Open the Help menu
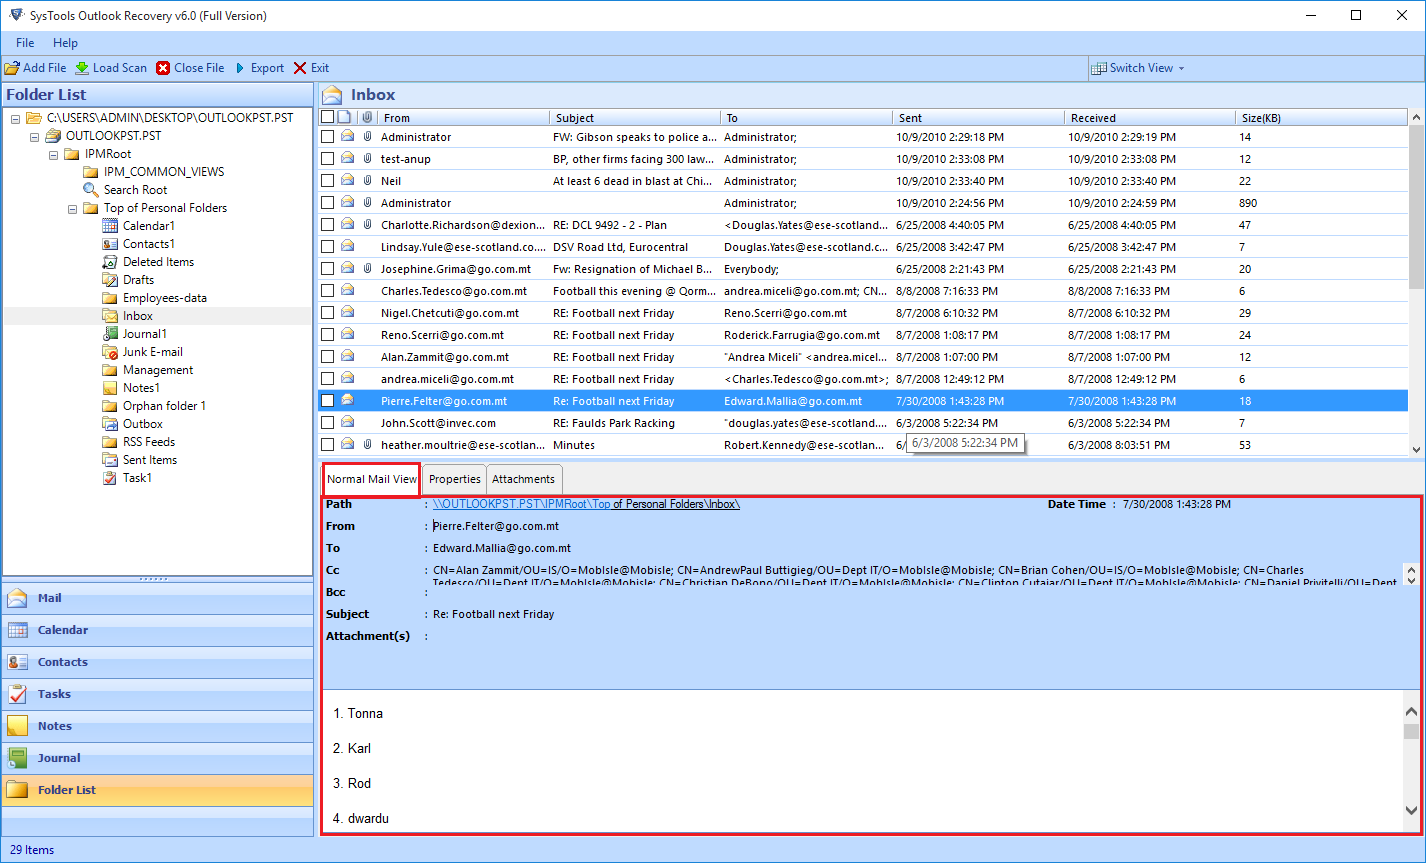The width and height of the screenshot is (1426, 863). [x=65, y=43]
